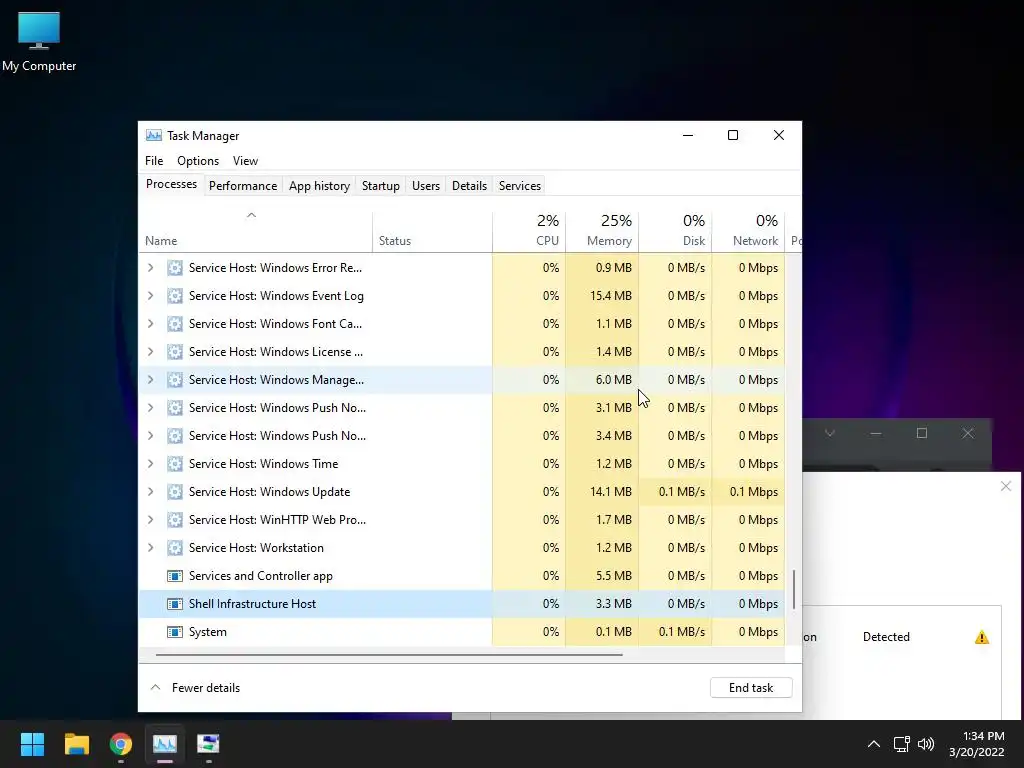Collapse view with Fewer details

[x=195, y=688]
